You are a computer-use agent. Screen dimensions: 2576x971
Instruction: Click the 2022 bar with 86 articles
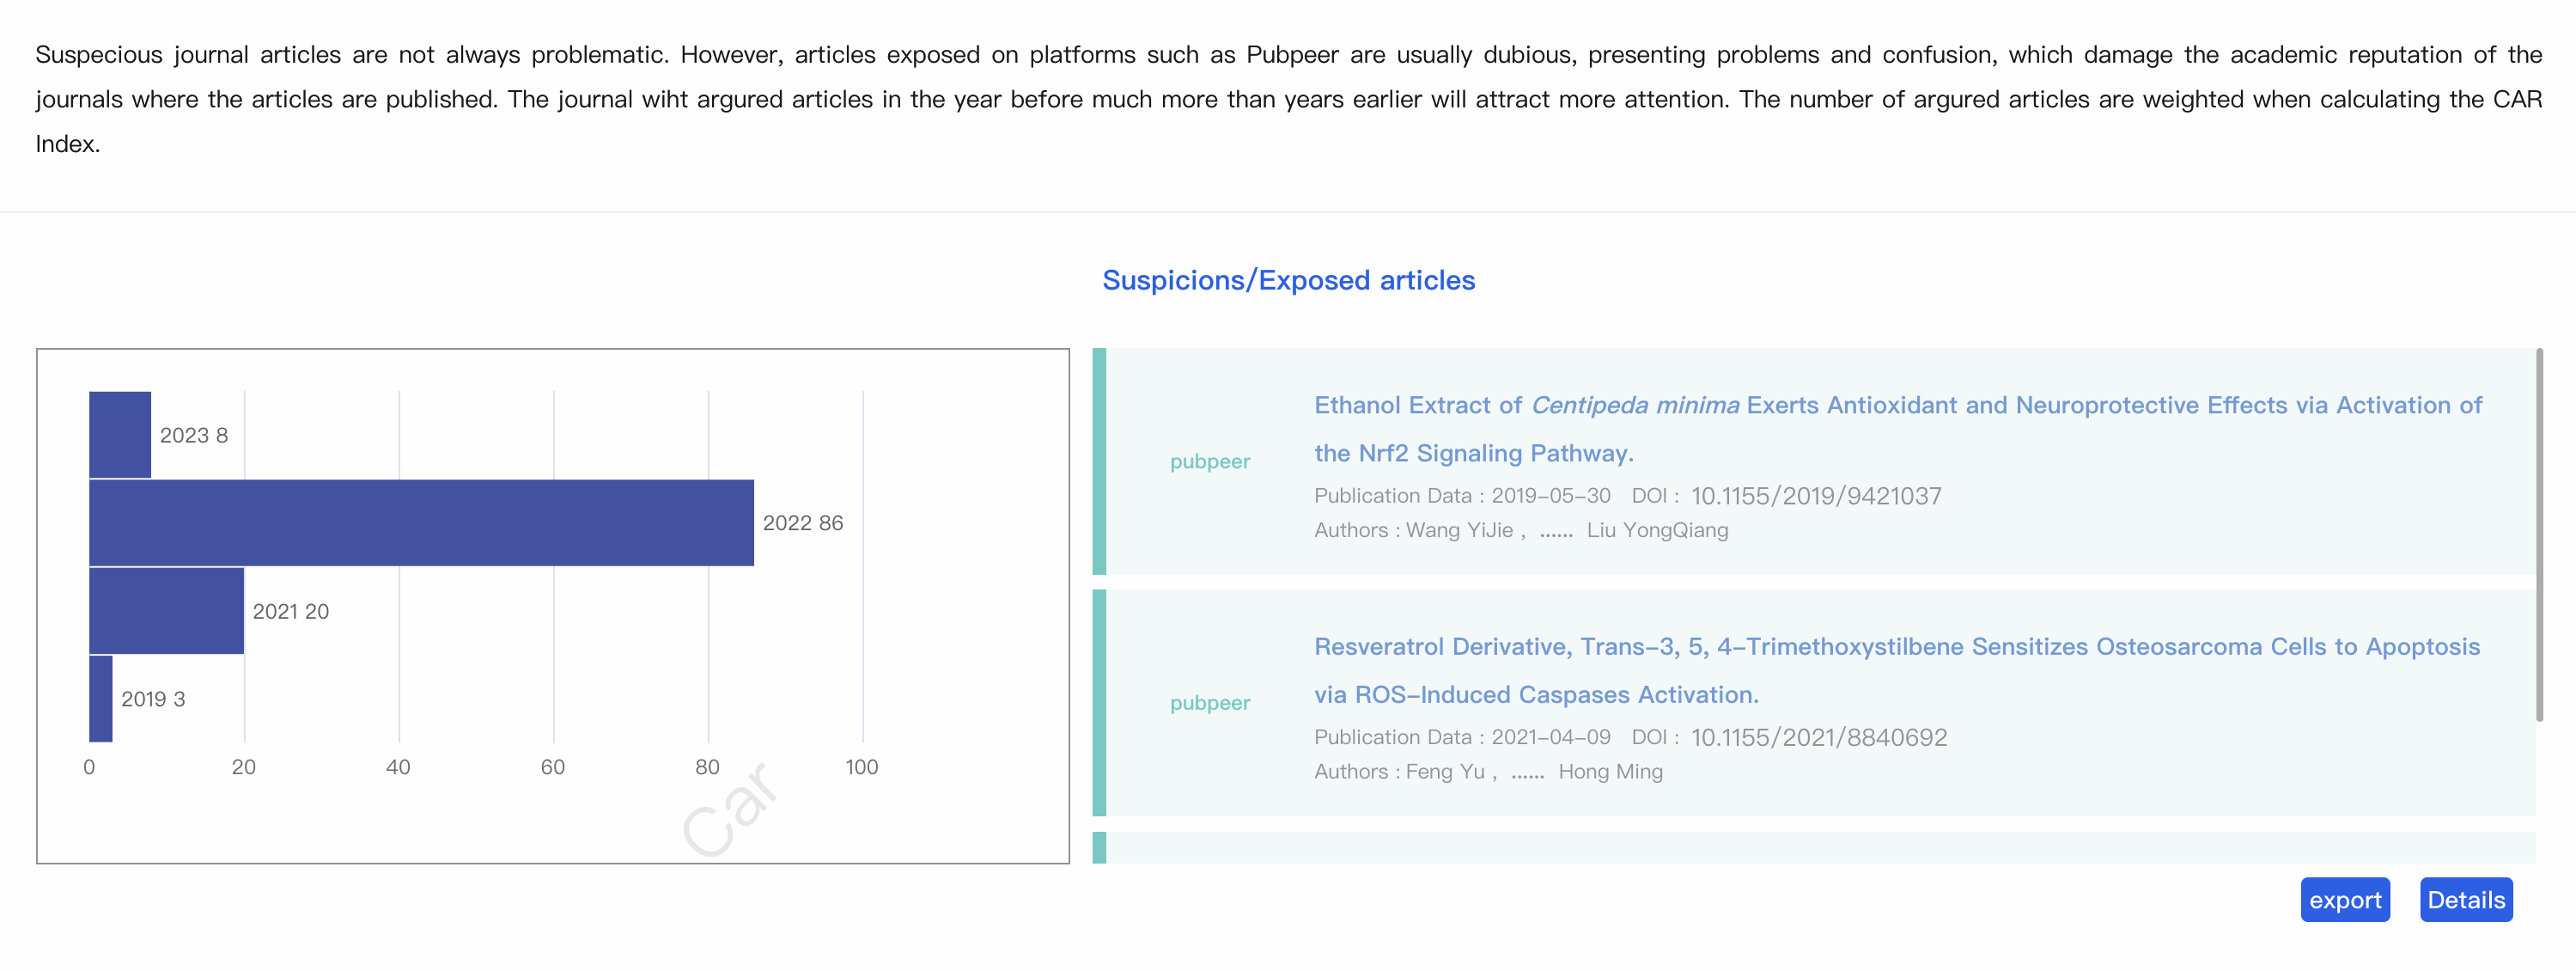coord(420,523)
